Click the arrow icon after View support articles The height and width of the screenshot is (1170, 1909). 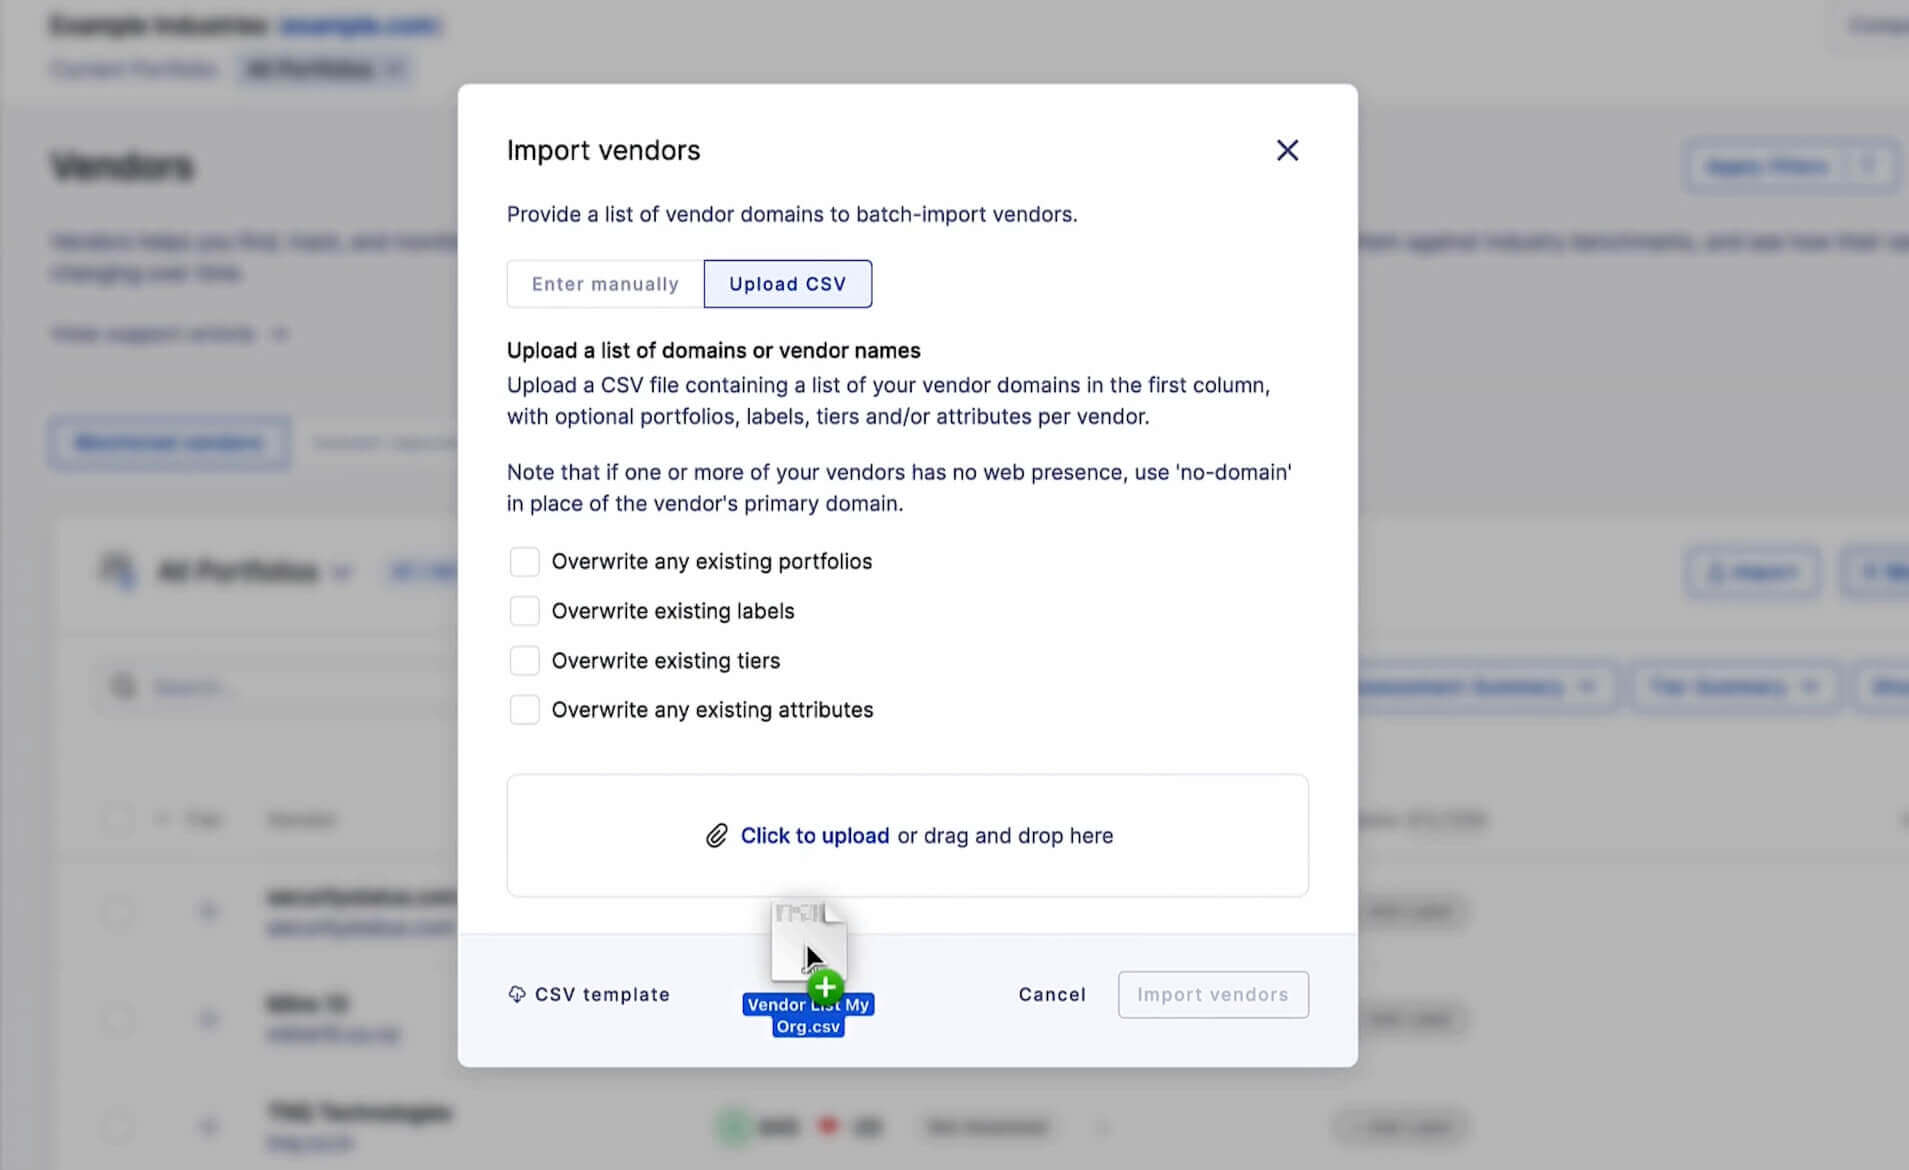point(280,334)
